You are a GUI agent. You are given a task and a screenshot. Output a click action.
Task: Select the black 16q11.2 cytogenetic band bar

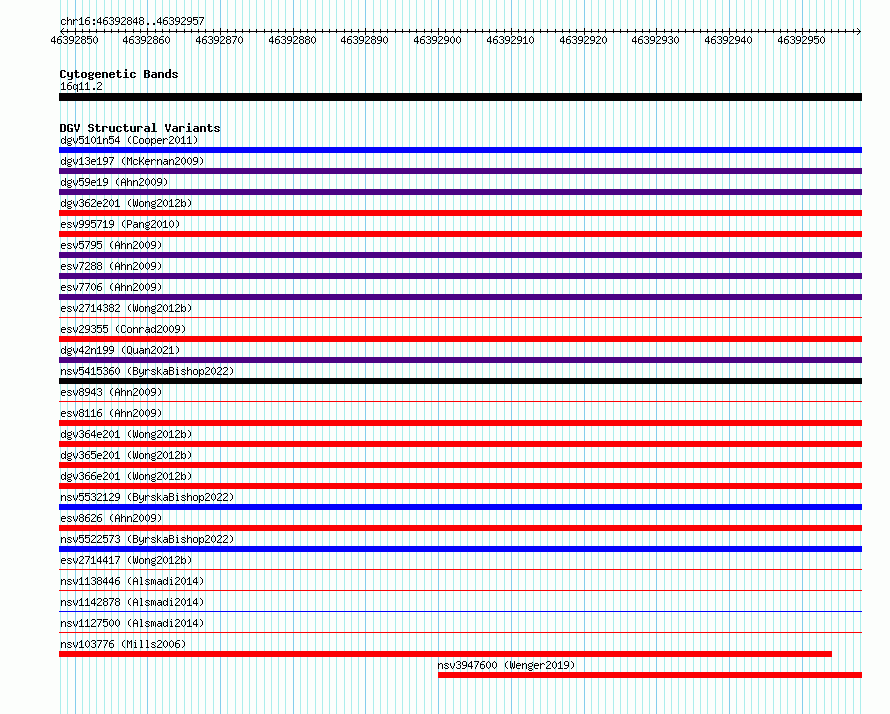pyautogui.click(x=460, y=97)
